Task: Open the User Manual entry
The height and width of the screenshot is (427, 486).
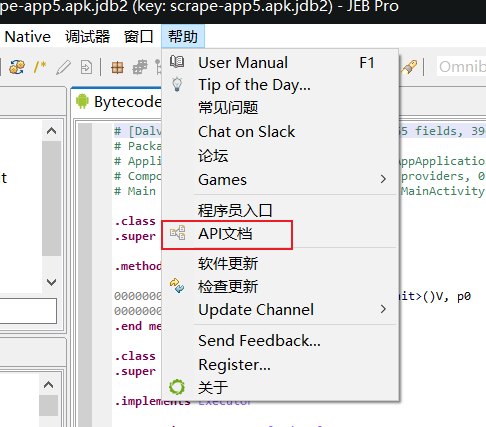Action: click(280, 63)
